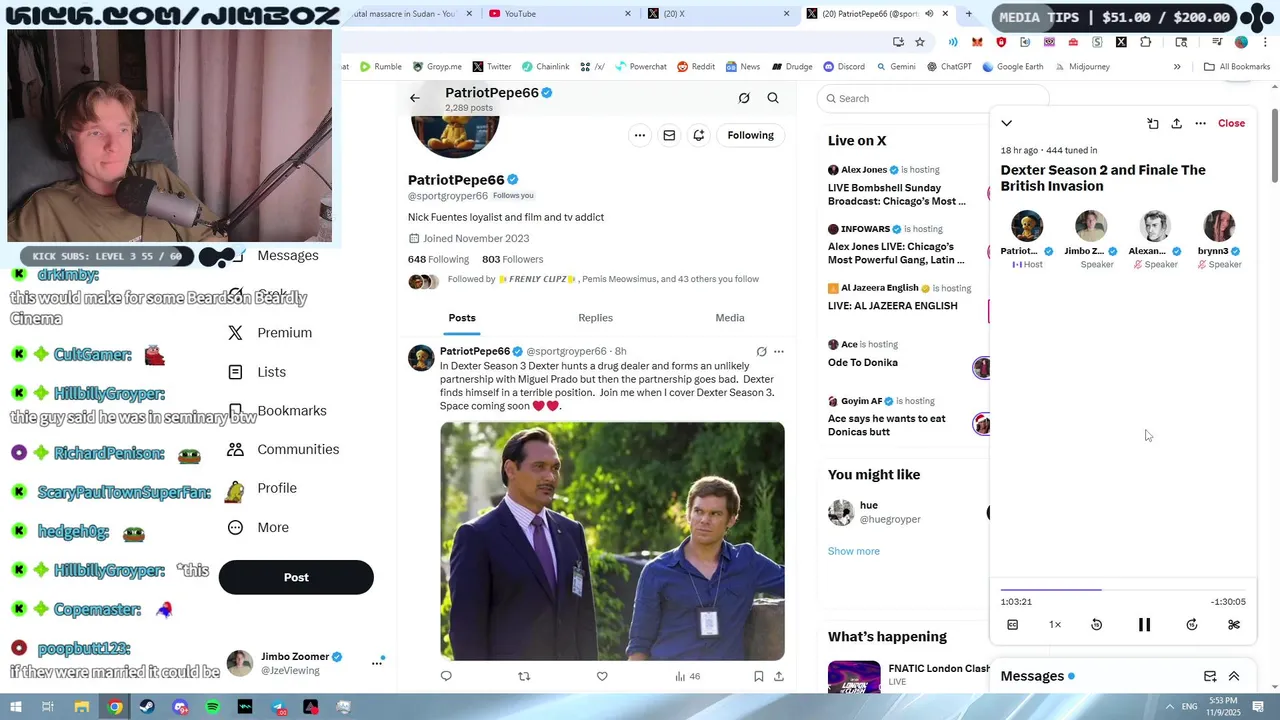Close the Space panel
Viewport: 1280px width, 720px height.
tap(1231, 124)
